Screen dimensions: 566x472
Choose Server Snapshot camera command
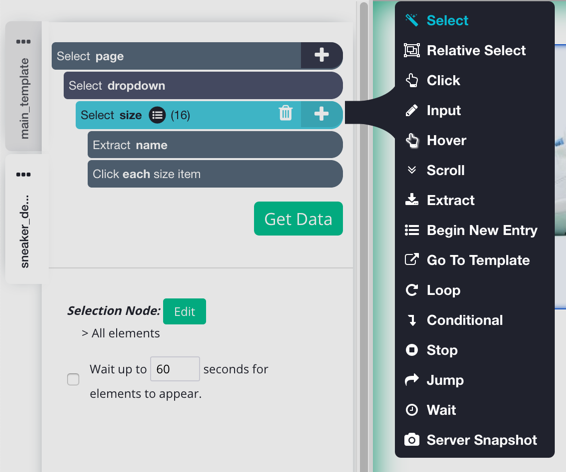click(x=471, y=440)
